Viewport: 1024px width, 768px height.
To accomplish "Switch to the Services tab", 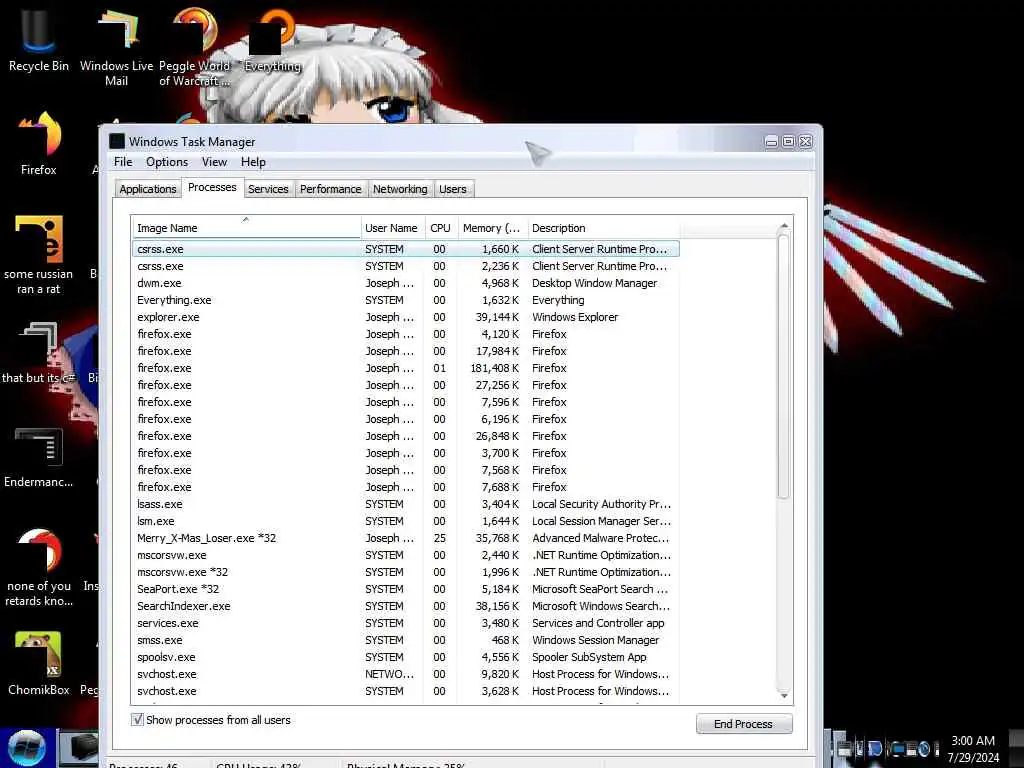I will pos(268,189).
